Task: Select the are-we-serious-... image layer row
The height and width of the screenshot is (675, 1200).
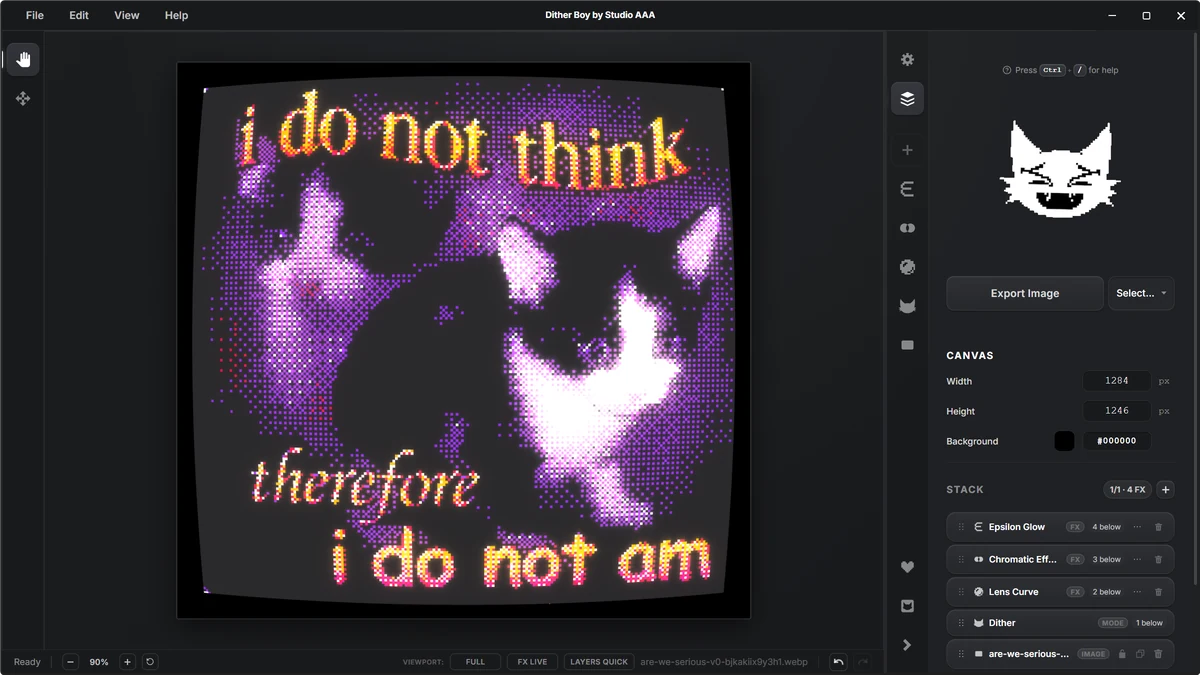Action: point(1060,654)
